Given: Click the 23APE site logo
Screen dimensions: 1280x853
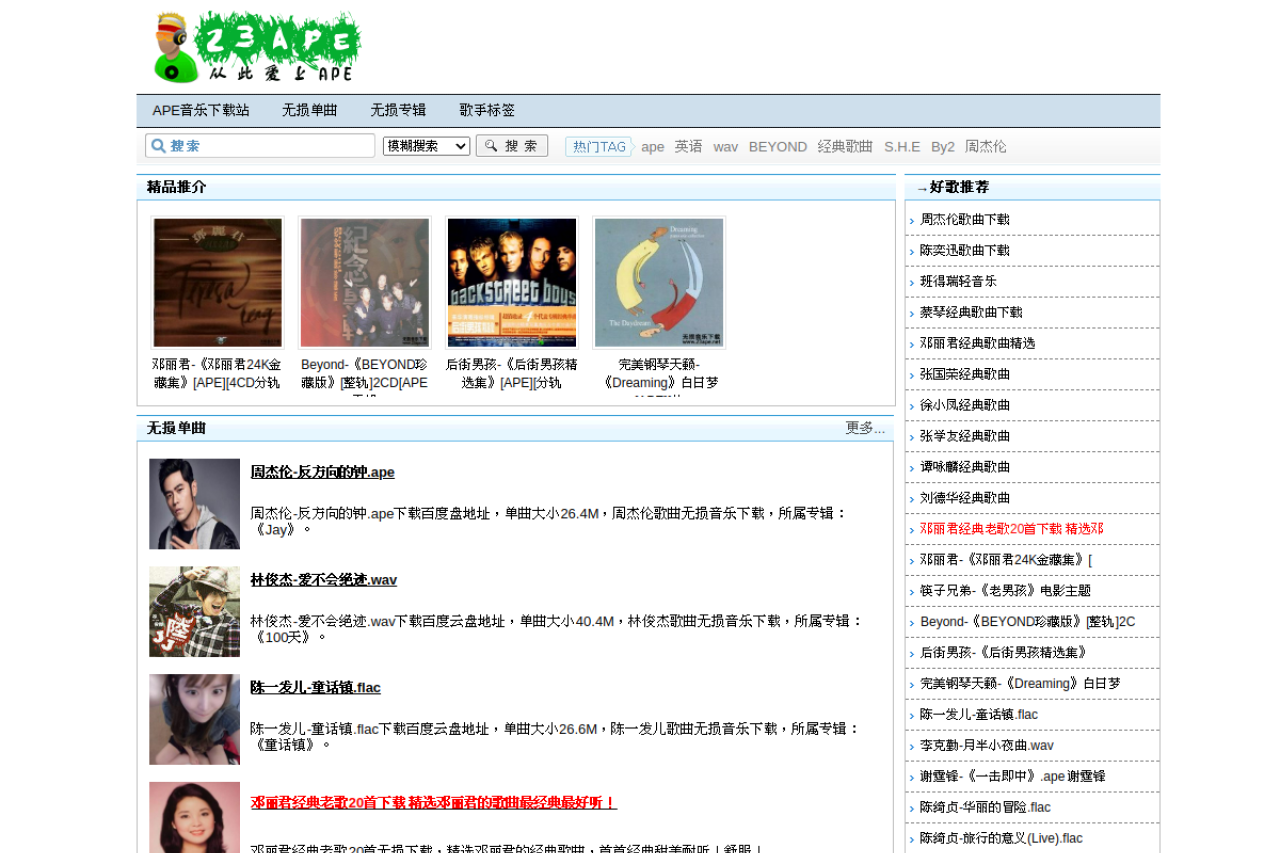Looking at the screenshot, I should [x=257, y=47].
